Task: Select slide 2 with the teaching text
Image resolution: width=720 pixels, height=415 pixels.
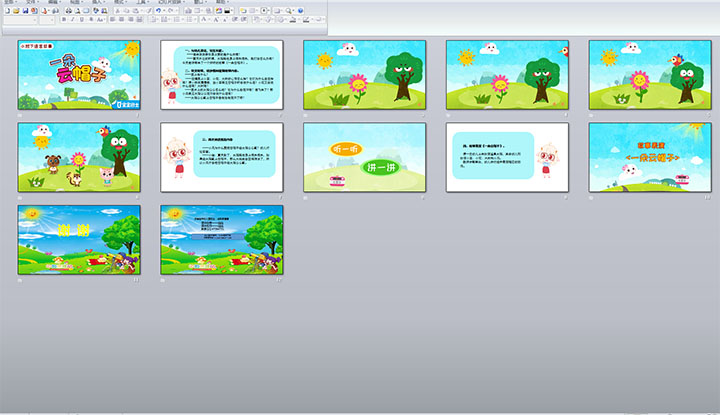Action: [222, 75]
